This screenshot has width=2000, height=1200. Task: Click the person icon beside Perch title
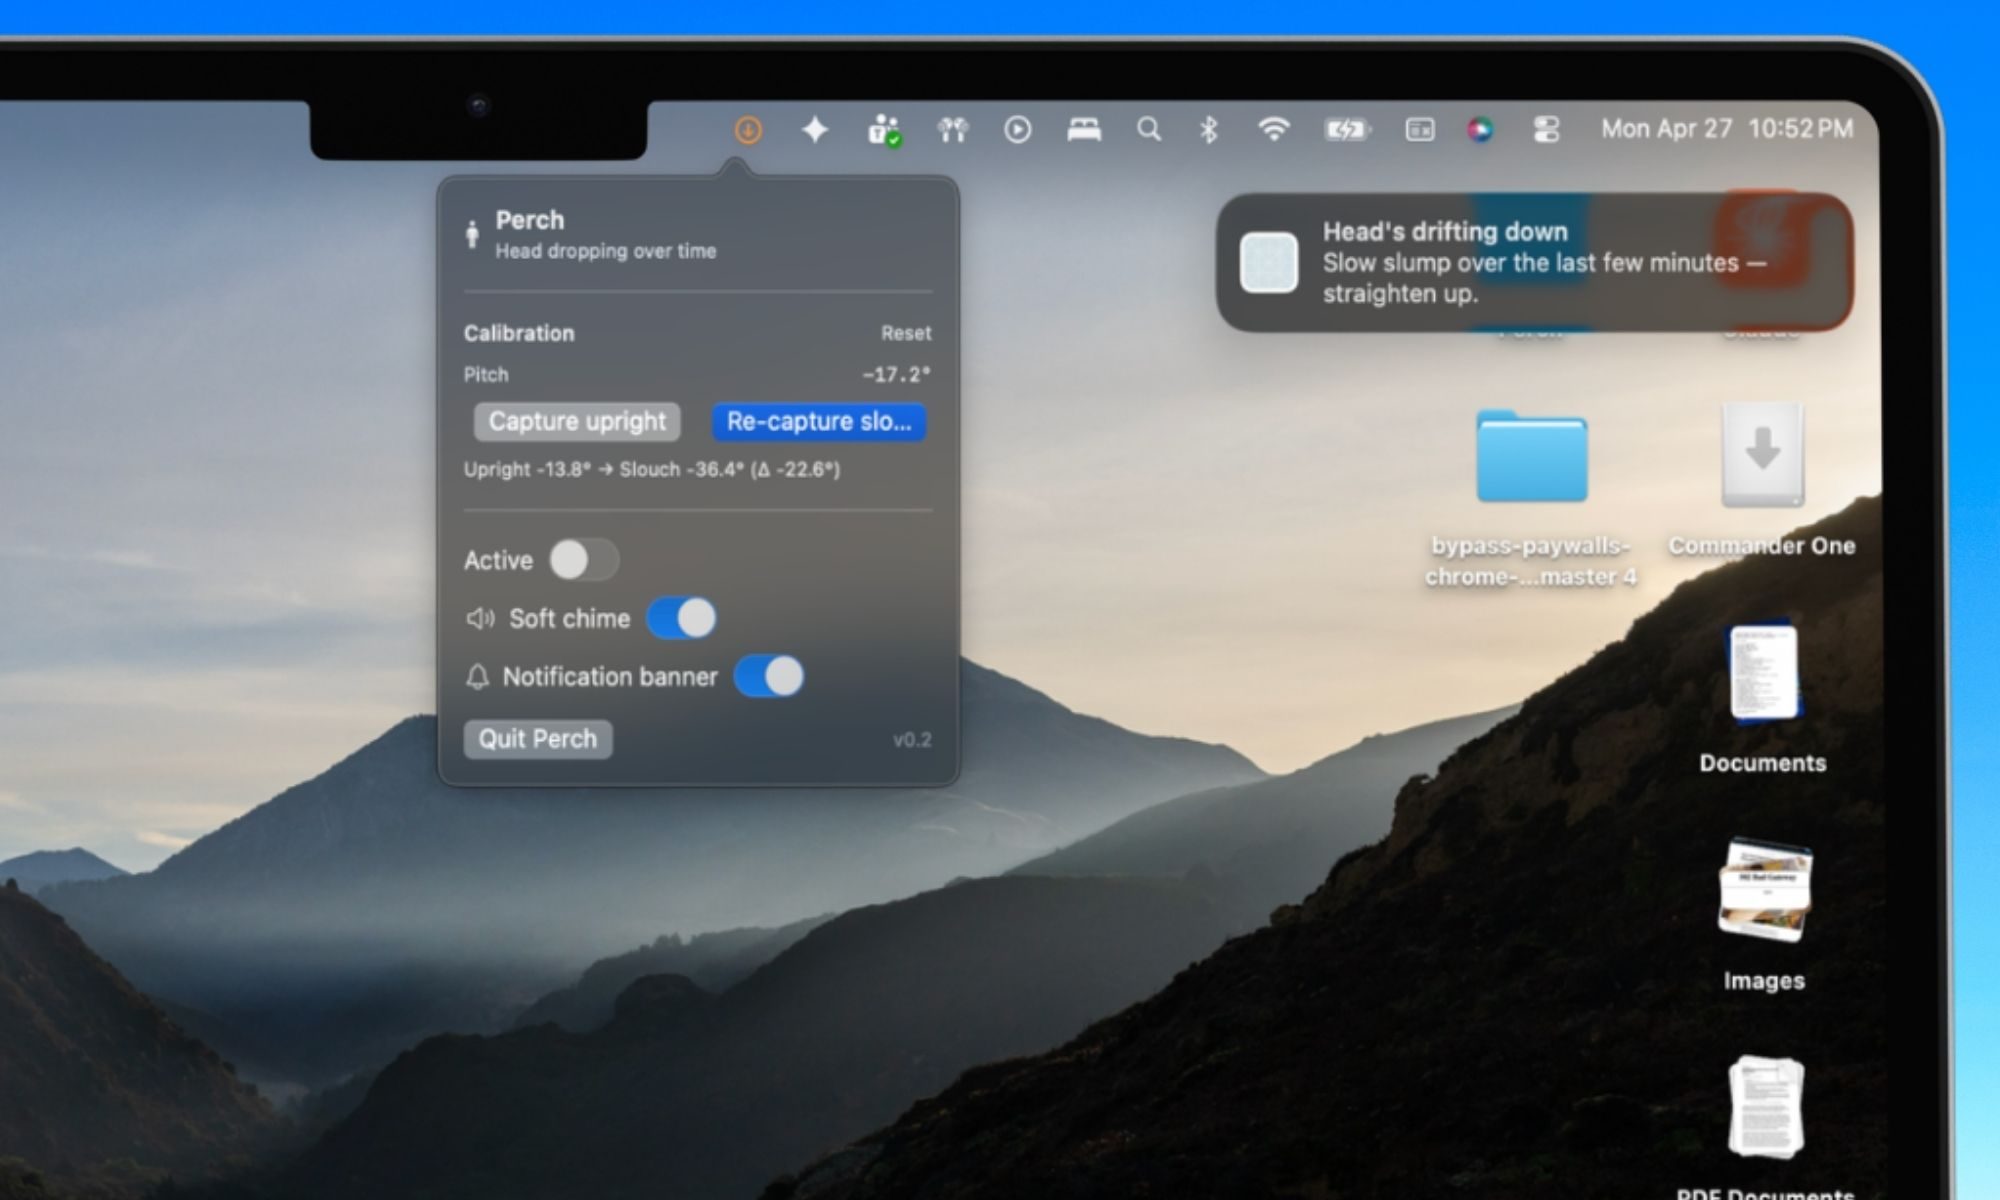(472, 235)
